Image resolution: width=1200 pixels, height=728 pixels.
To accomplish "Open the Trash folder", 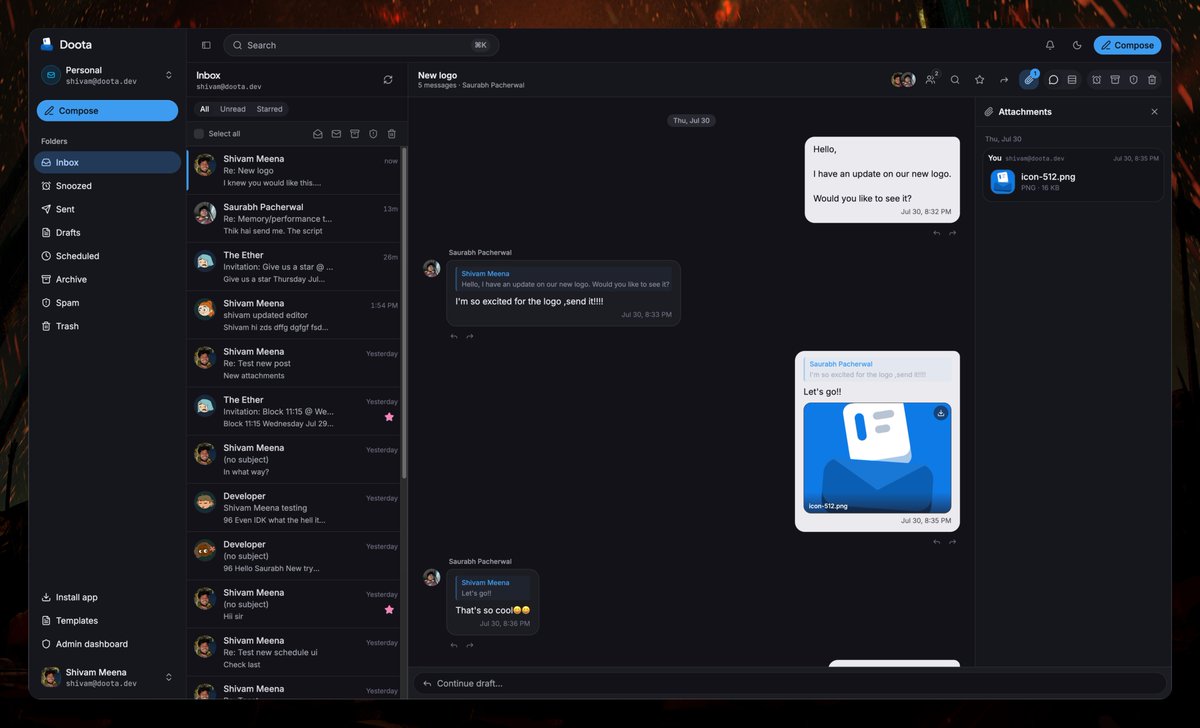I will [x=107, y=326].
